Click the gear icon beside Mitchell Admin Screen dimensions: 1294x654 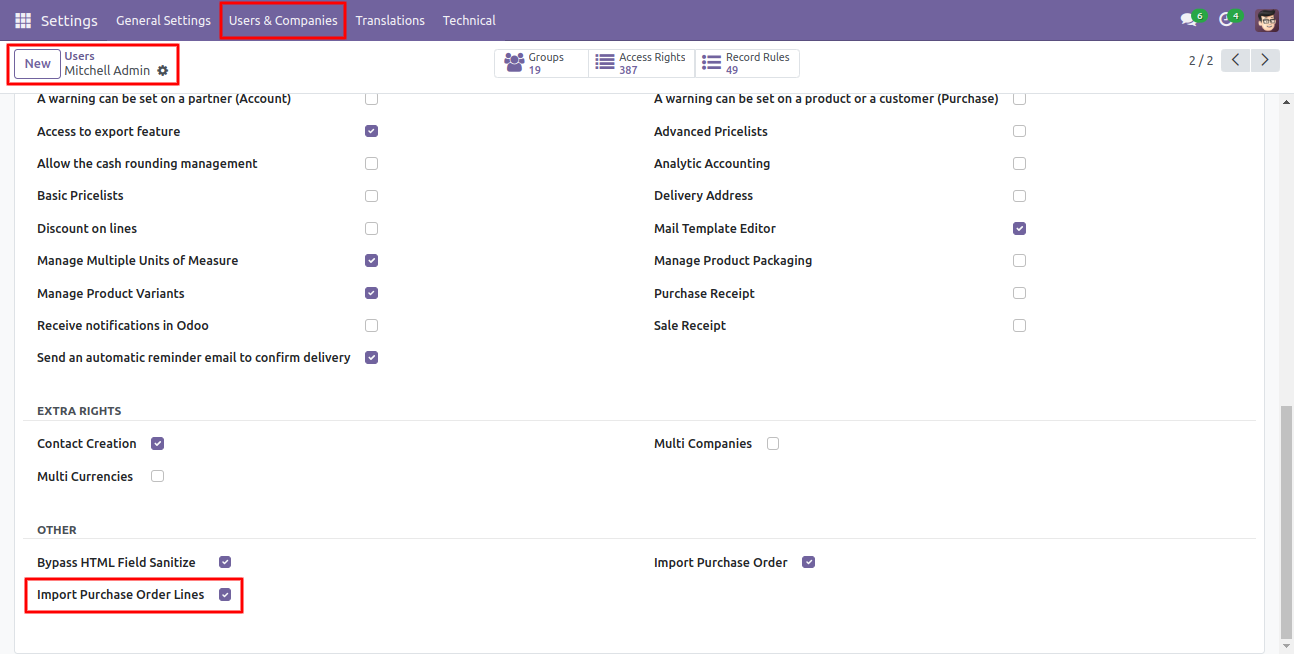tap(163, 71)
